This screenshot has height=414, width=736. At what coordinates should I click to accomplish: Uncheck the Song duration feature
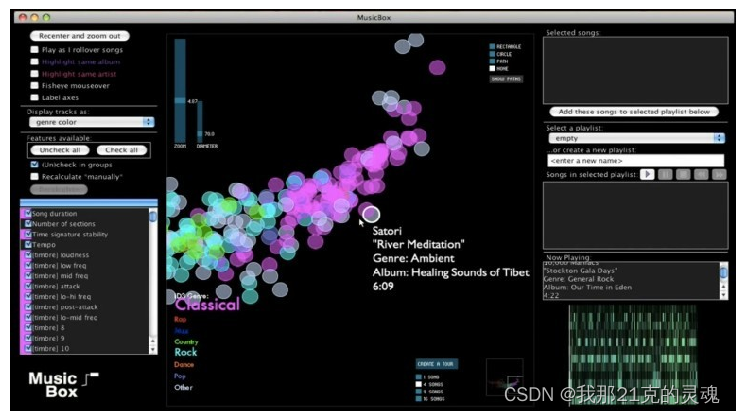tap(28, 214)
